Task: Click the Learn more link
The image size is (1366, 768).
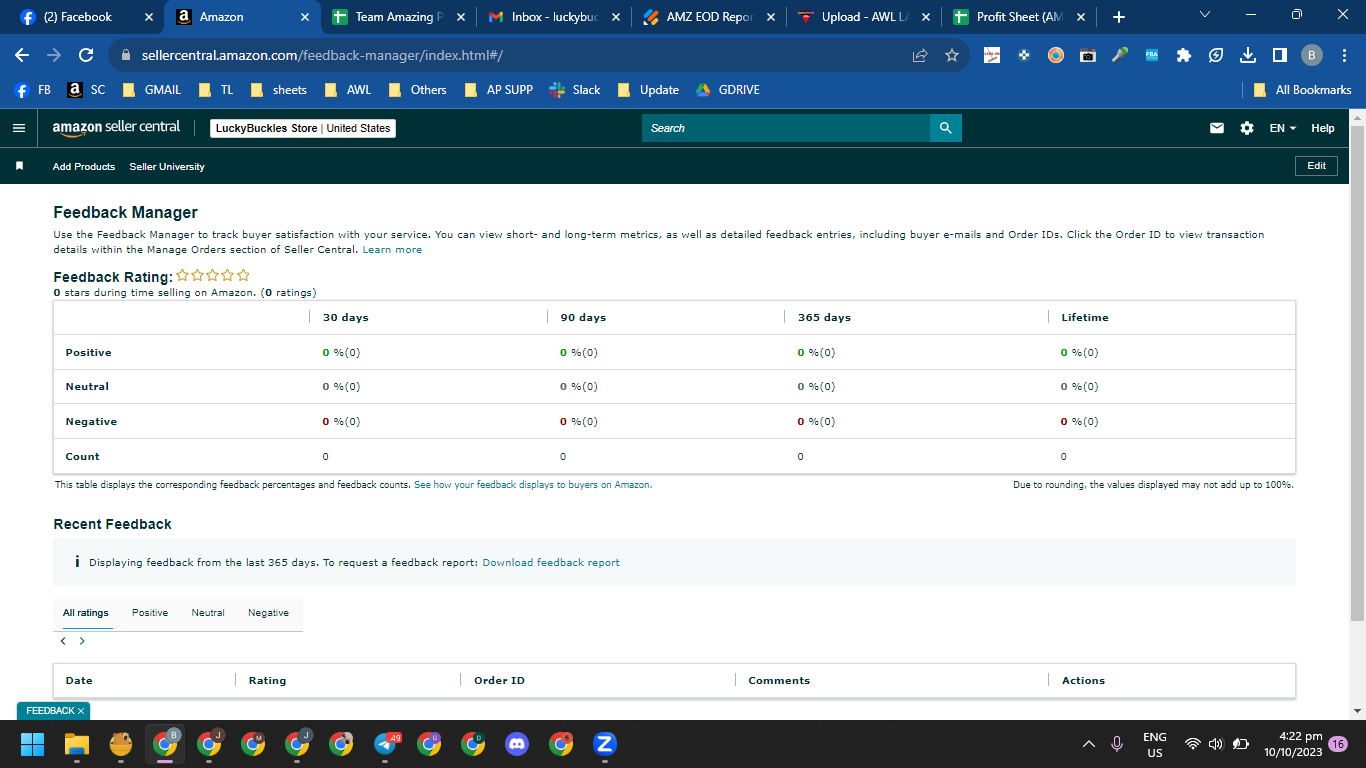Action: tap(392, 250)
